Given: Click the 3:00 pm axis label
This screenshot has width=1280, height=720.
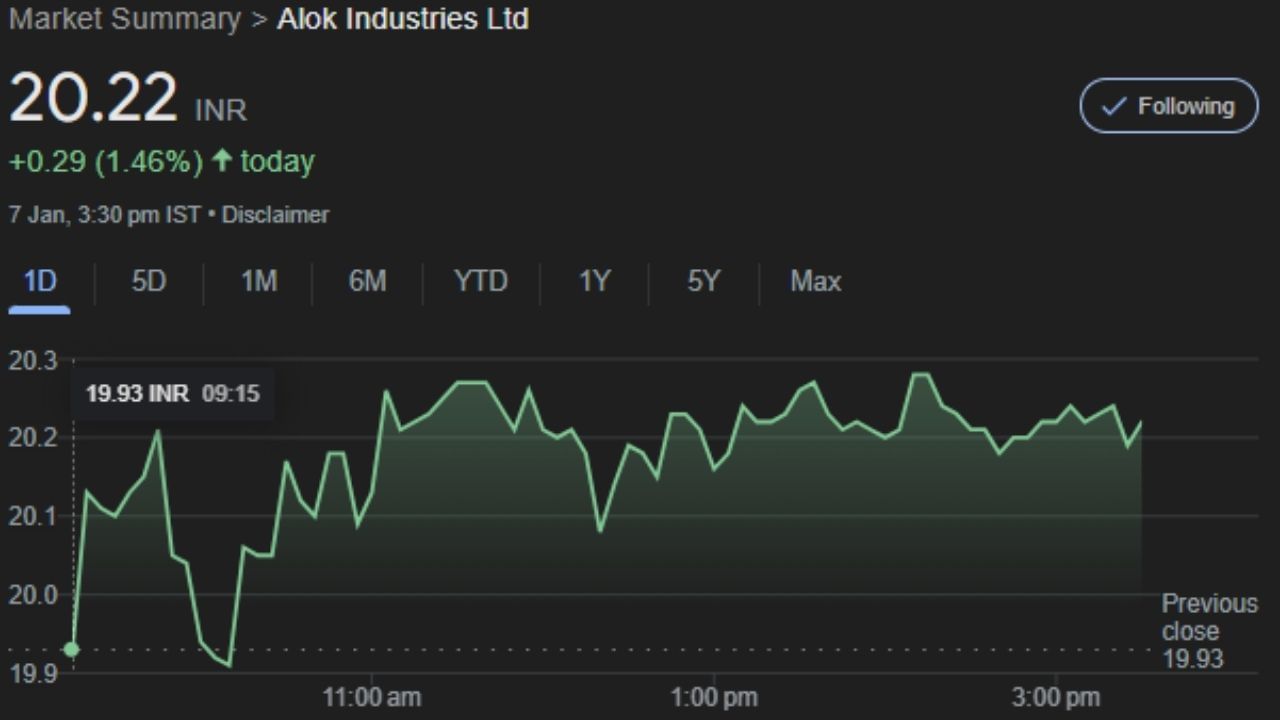Looking at the screenshot, I should coord(1056,697).
